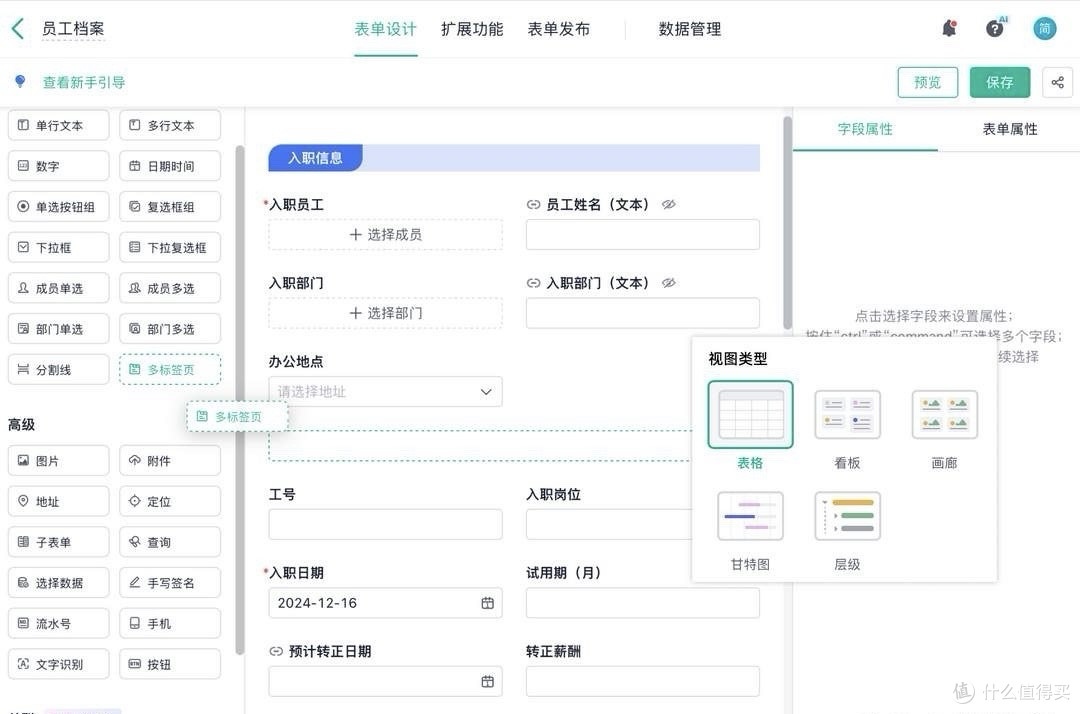The height and width of the screenshot is (714, 1080).
Task: Add a 单选按钮组 field
Action: (59, 207)
